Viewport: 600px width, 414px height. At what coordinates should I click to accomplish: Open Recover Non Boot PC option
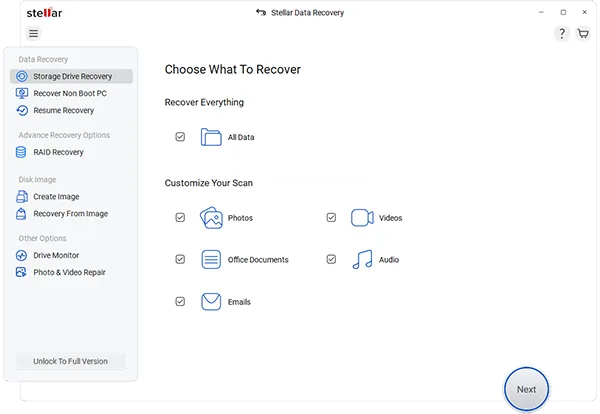(x=72, y=93)
